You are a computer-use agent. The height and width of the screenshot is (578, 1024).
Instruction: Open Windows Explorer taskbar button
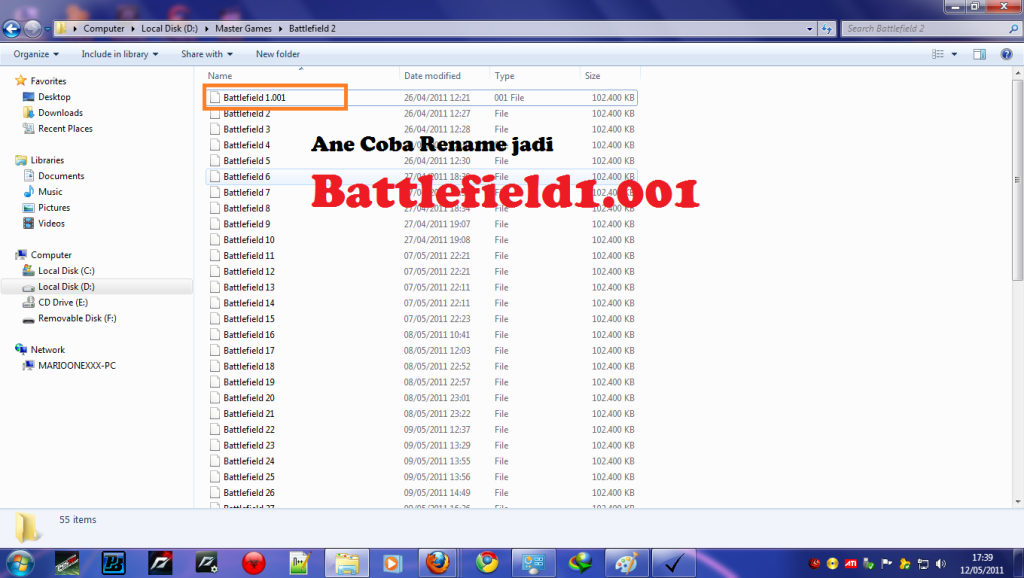(x=346, y=563)
